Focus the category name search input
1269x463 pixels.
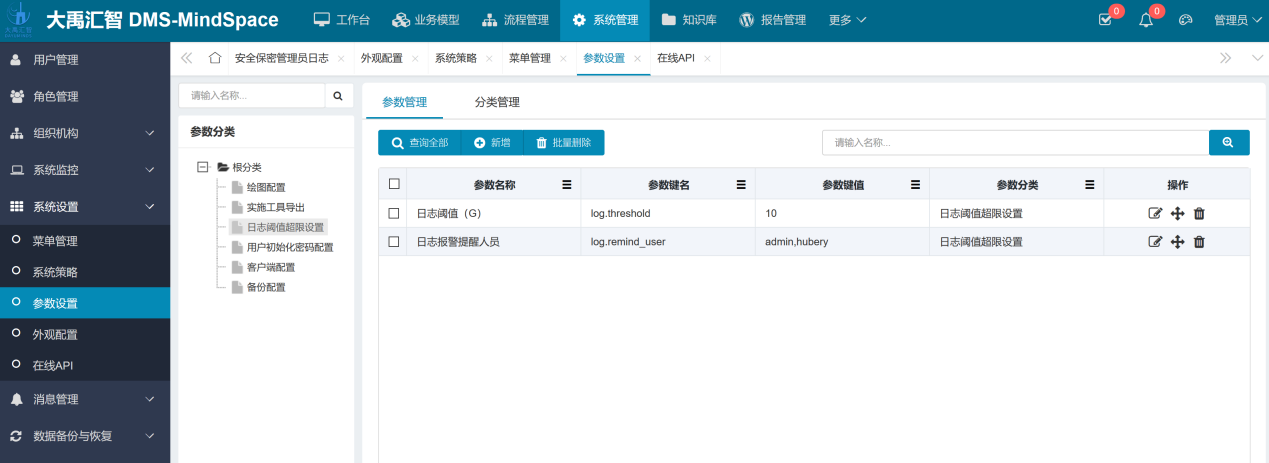pos(252,96)
